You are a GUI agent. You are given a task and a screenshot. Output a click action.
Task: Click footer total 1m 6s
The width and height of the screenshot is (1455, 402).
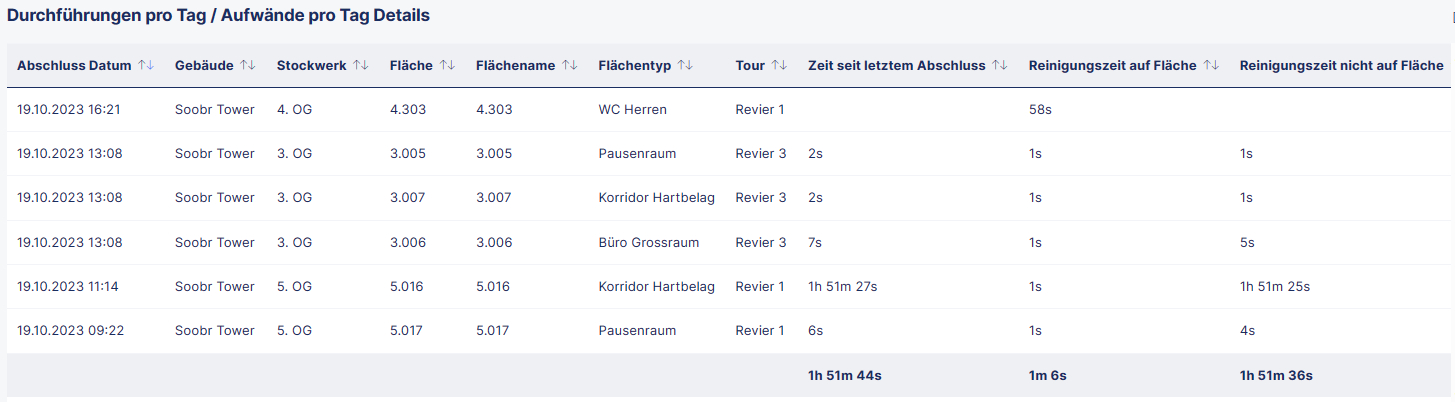pyautogui.click(x=1048, y=375)
